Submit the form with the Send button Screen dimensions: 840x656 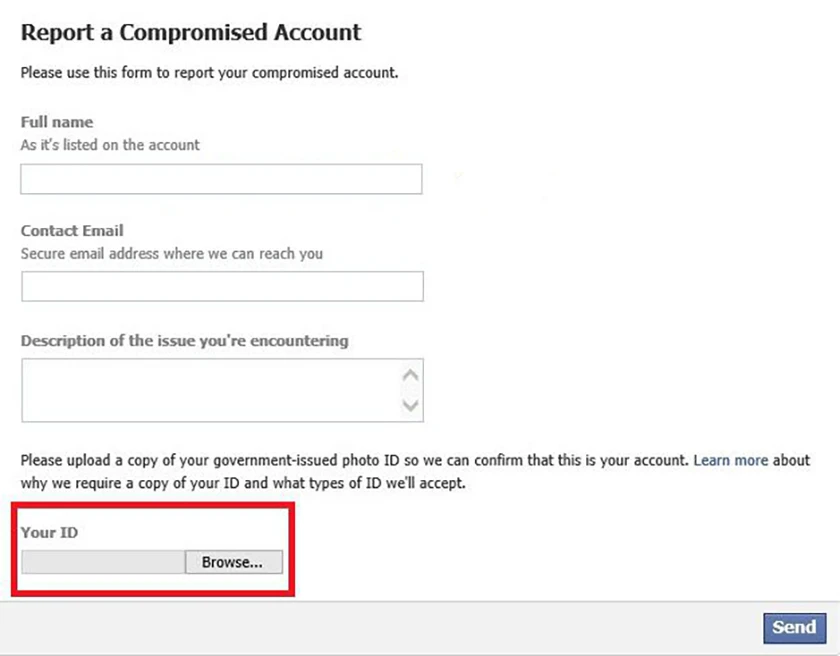coord(794,628)
